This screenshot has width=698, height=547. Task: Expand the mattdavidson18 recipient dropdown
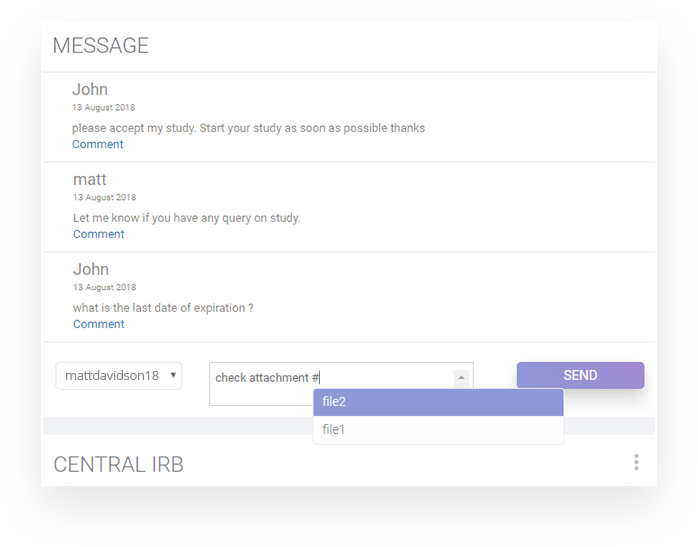119,376
